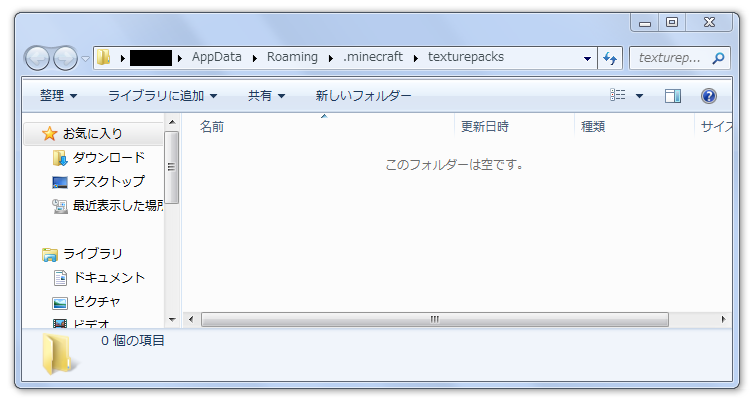Click the デスクトップ monitor icon
The height and width of the screenshot is (401, 753).
tap(60, 182)
